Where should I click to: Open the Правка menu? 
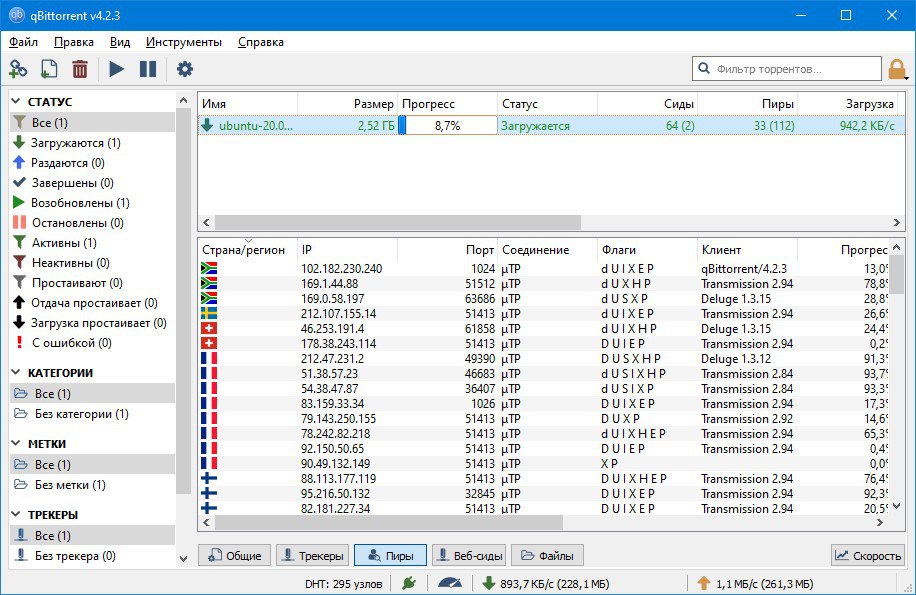click(x=74, y=42)
